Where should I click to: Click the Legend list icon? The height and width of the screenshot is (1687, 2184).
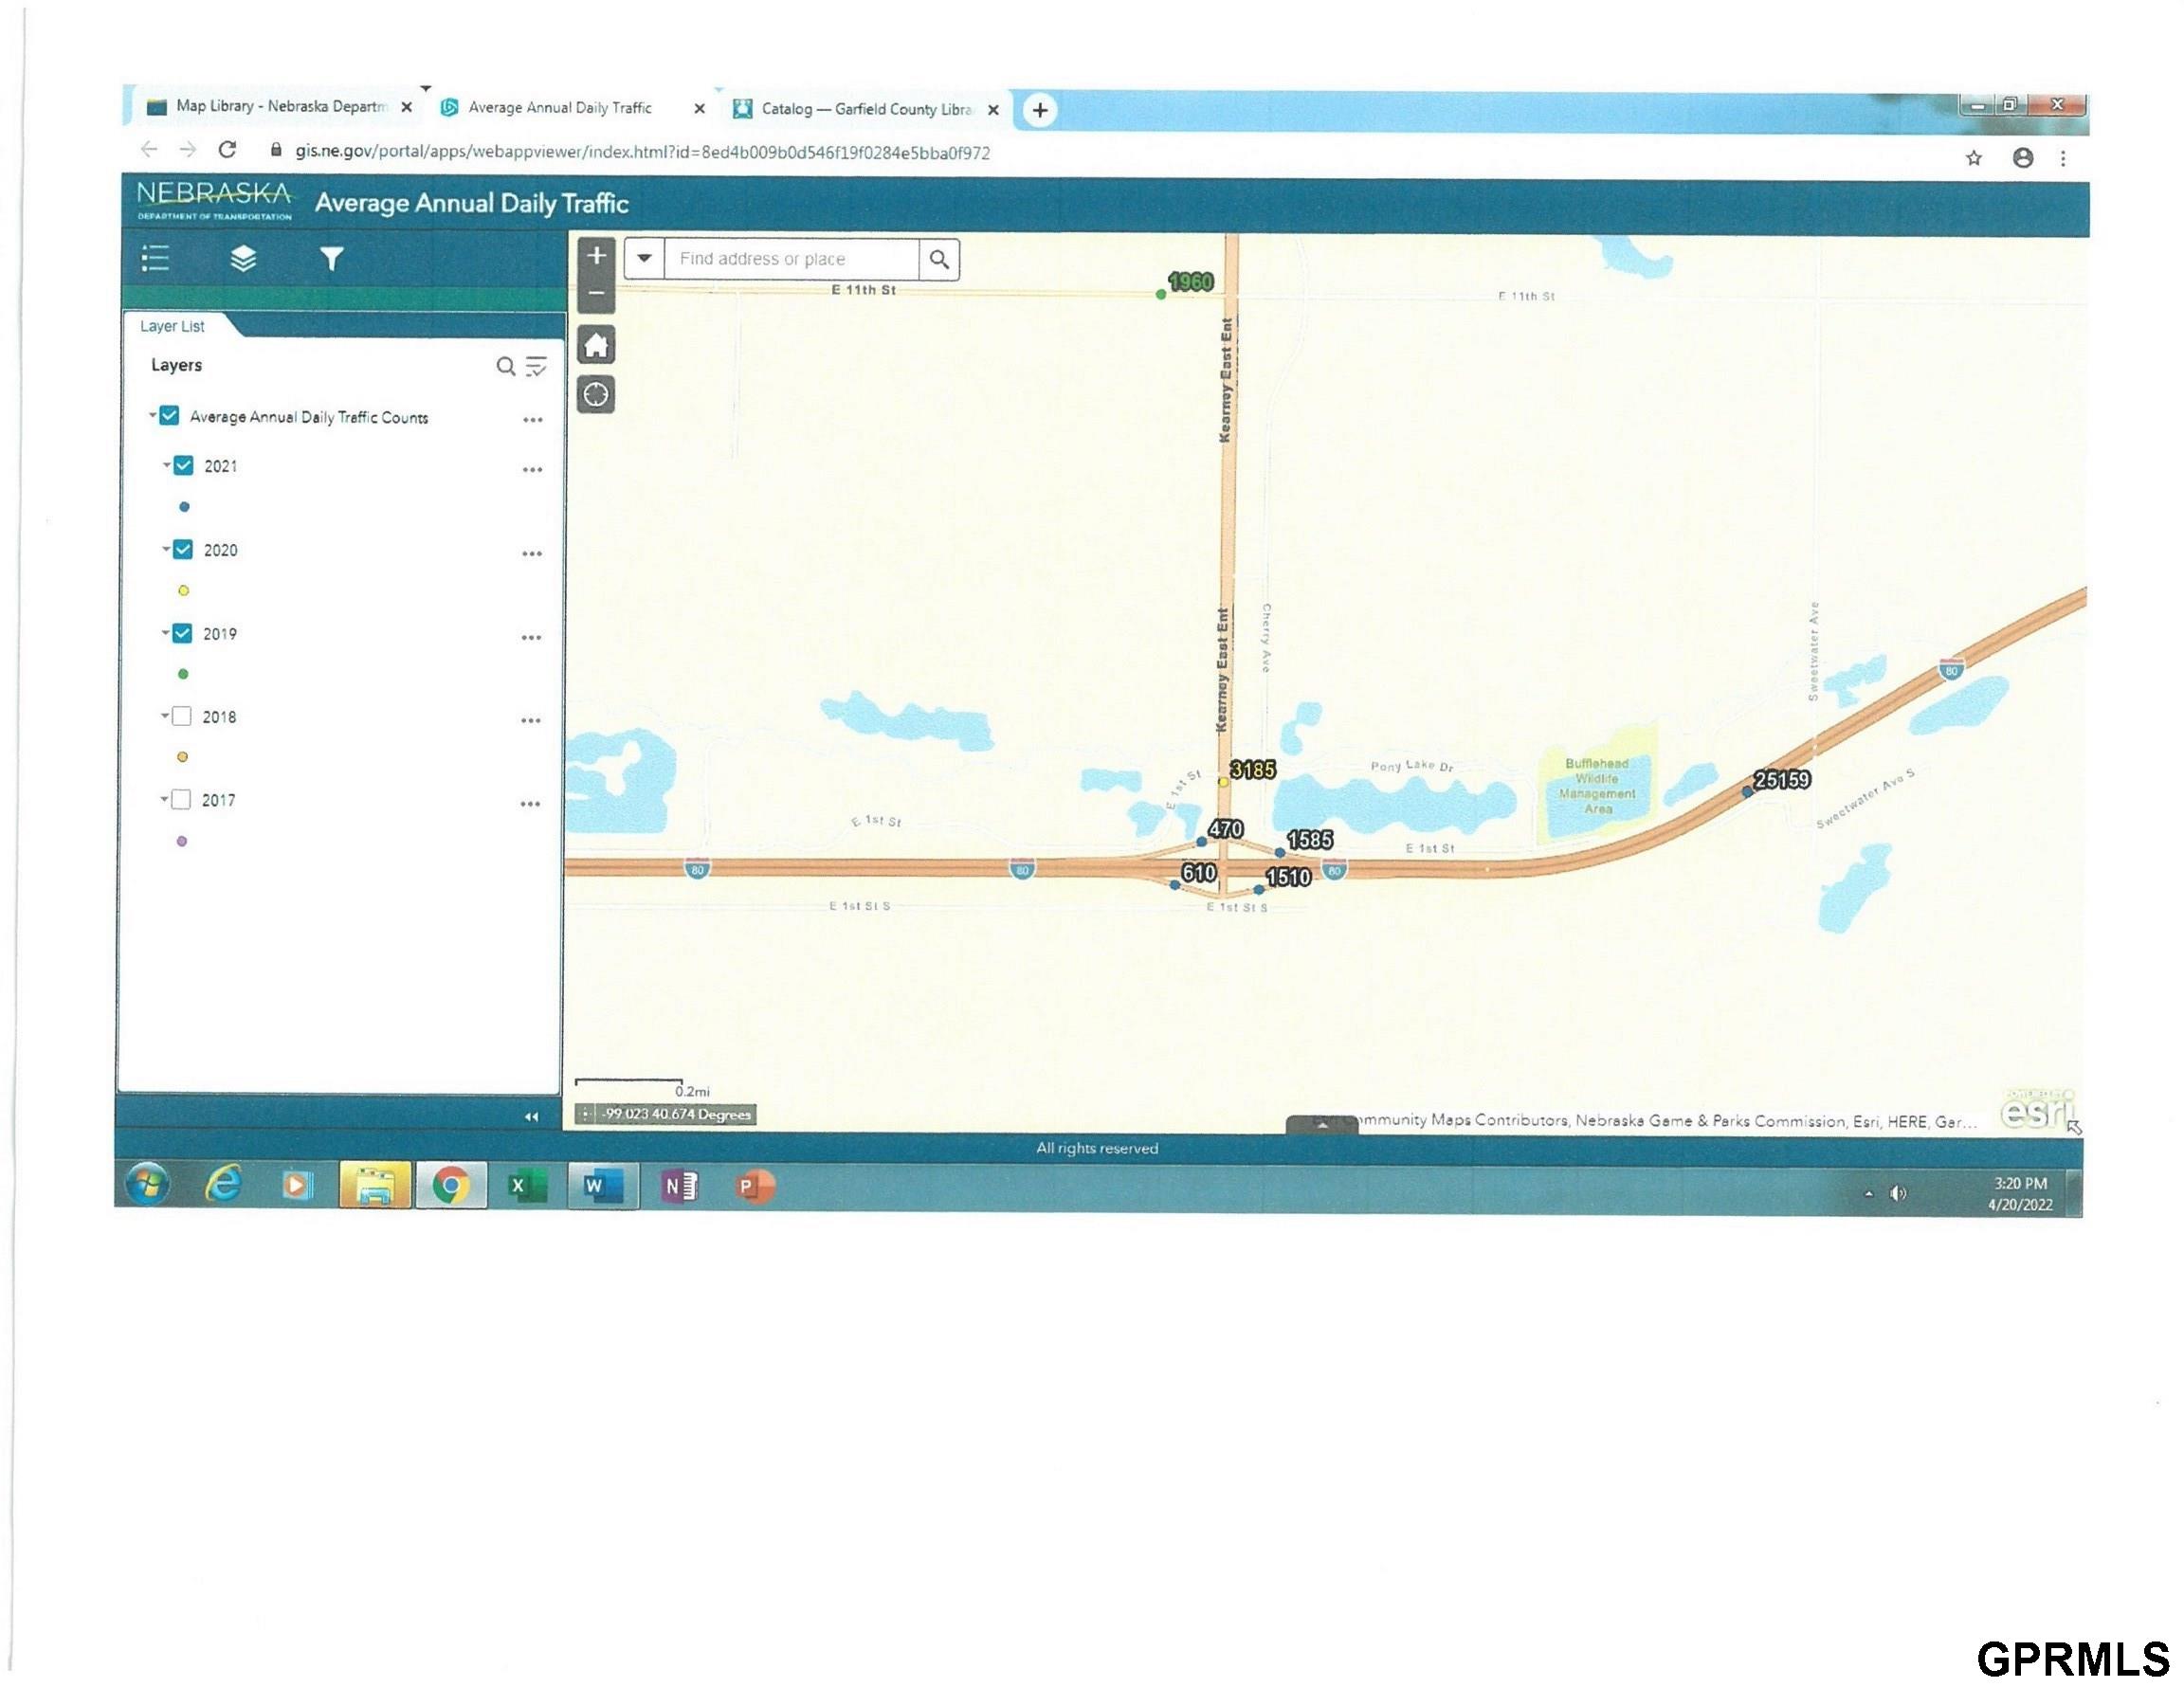(x=155, y=258)
